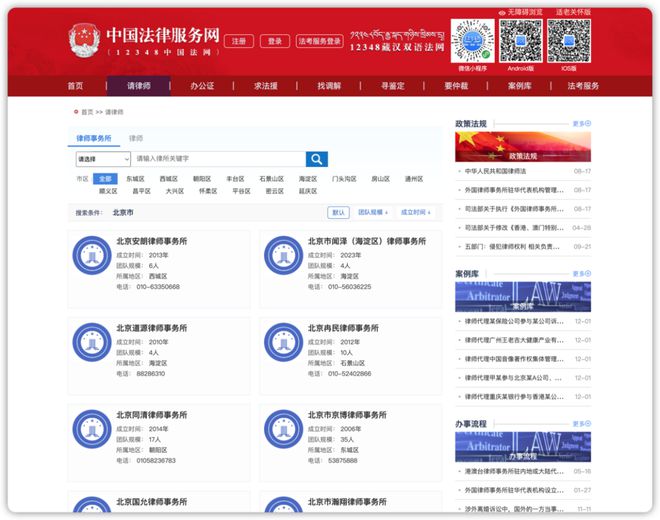Image resolution: width=660 pixels, height=520 pixels.
Task: Filter by 门头沟区 district
Action: click(x=344, y=179)
